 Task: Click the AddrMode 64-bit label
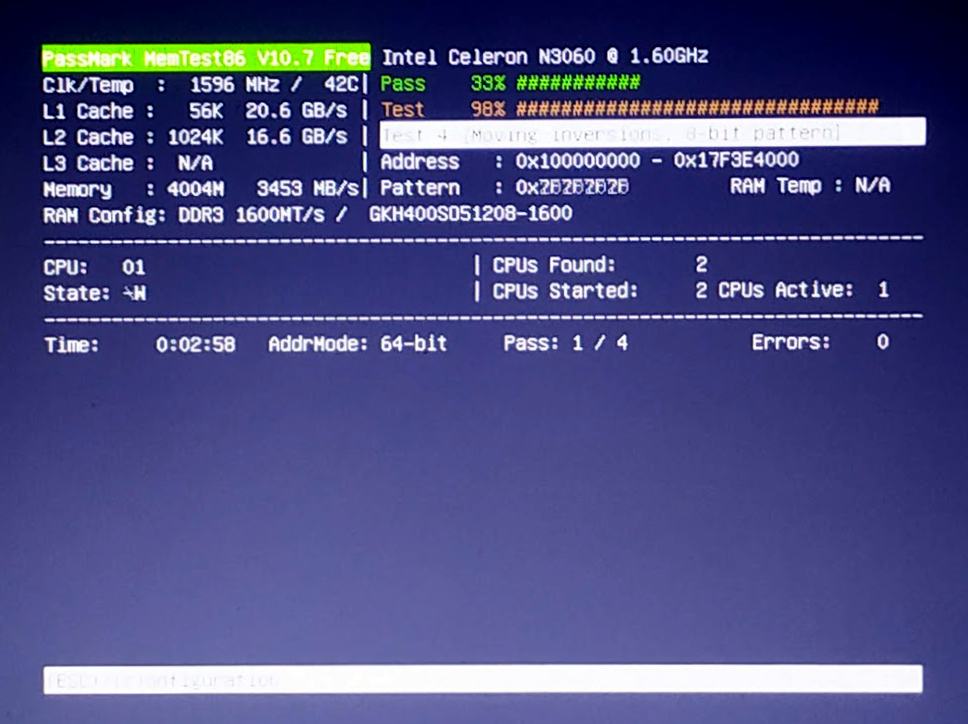coord(357,344)
